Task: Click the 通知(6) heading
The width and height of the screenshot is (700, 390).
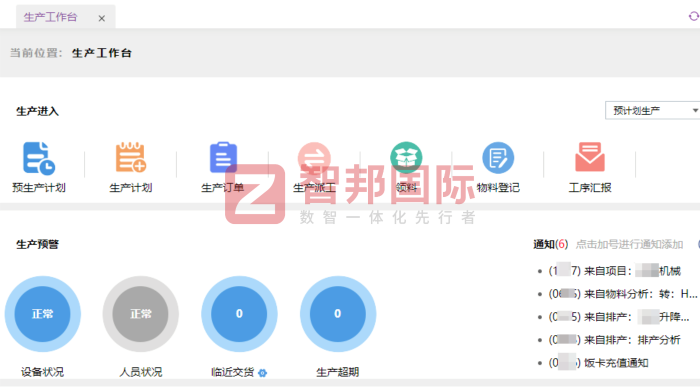Action: pyautogui.click(x=550, y=245)
